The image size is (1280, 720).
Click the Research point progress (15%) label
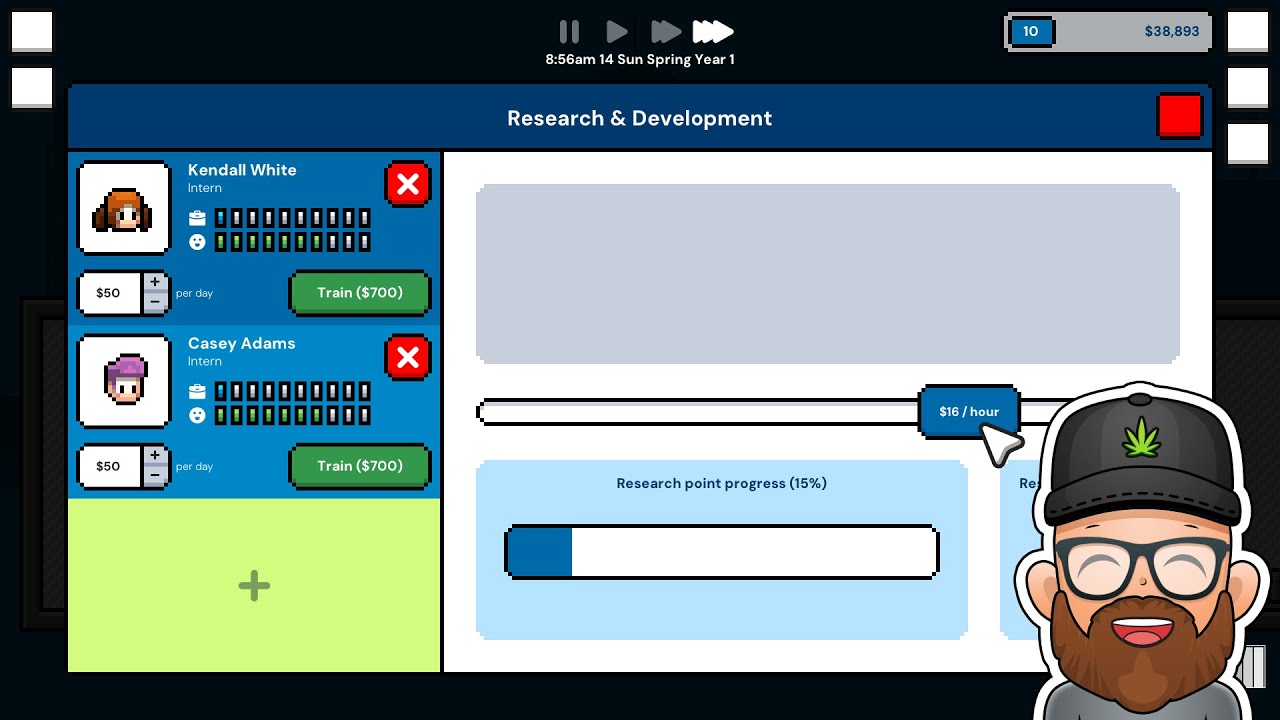[x=722, y=483]
